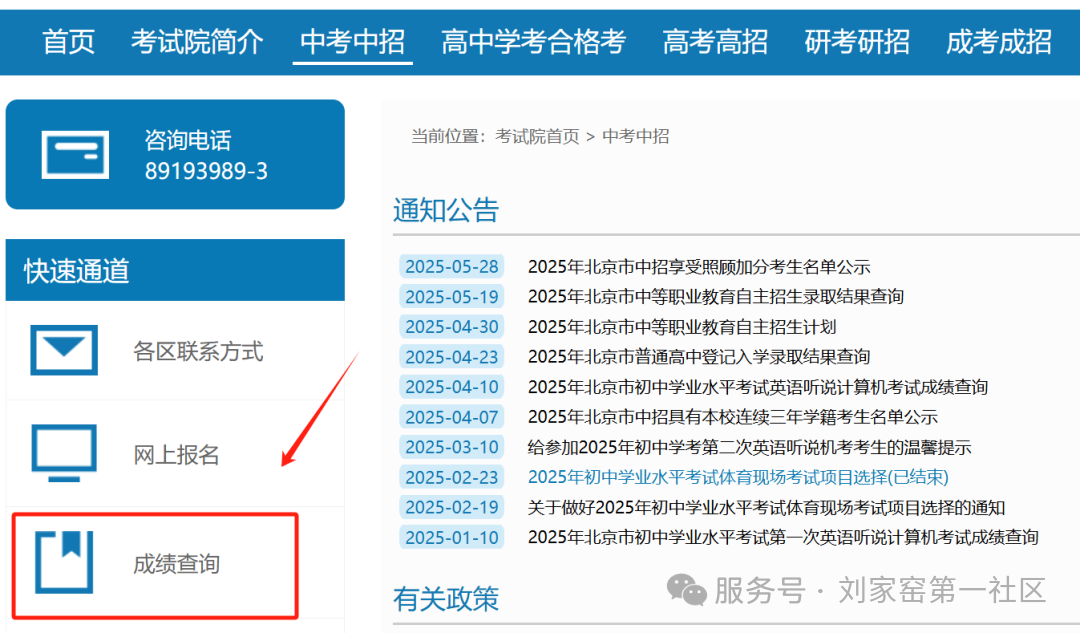Click 考试院首页 breadcrumb link
Viewport: 1080px width, 633px height.
point(537,136)
